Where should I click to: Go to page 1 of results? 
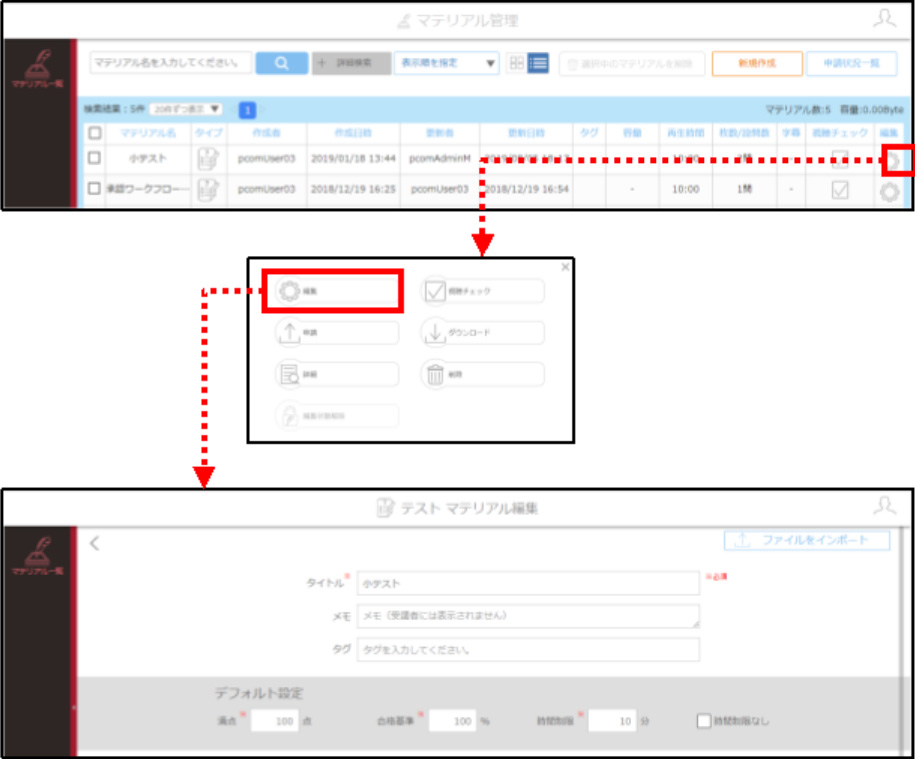coord(247,110)
